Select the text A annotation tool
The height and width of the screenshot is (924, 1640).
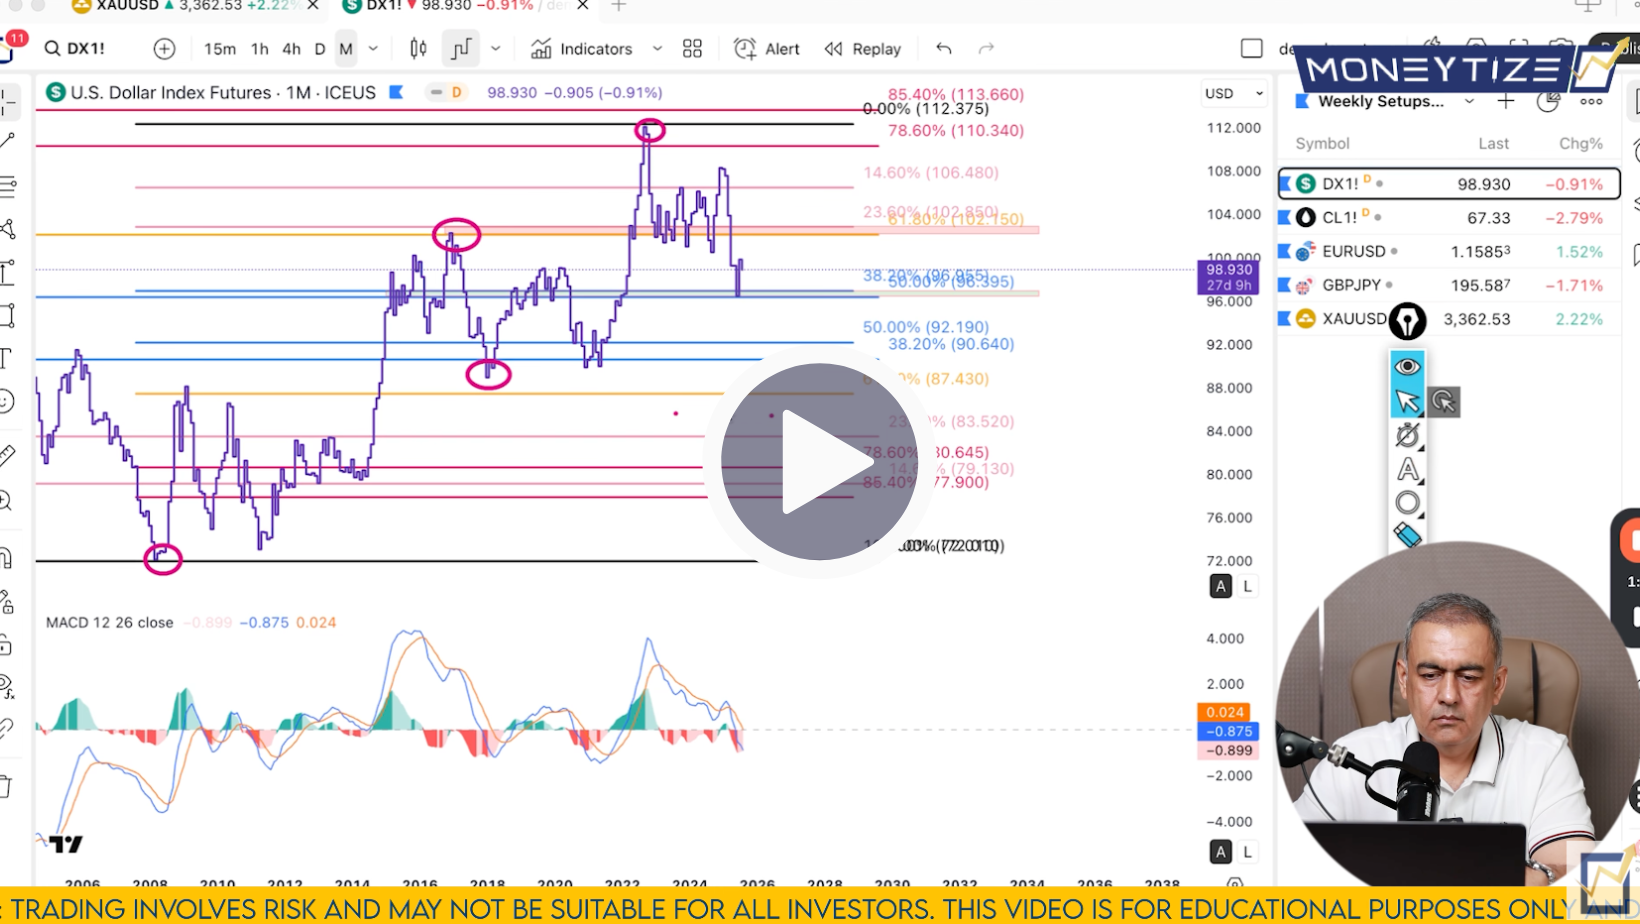(1407, 469)
